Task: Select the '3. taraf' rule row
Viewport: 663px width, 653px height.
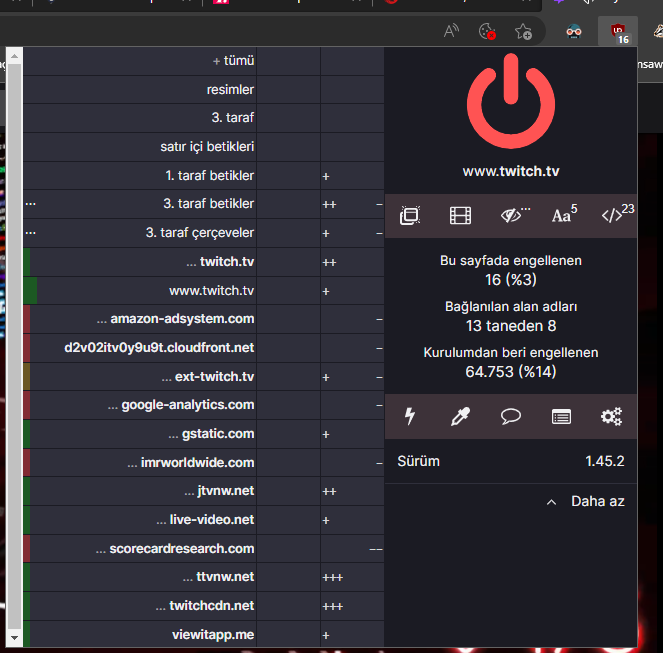Action: point(140,118)
